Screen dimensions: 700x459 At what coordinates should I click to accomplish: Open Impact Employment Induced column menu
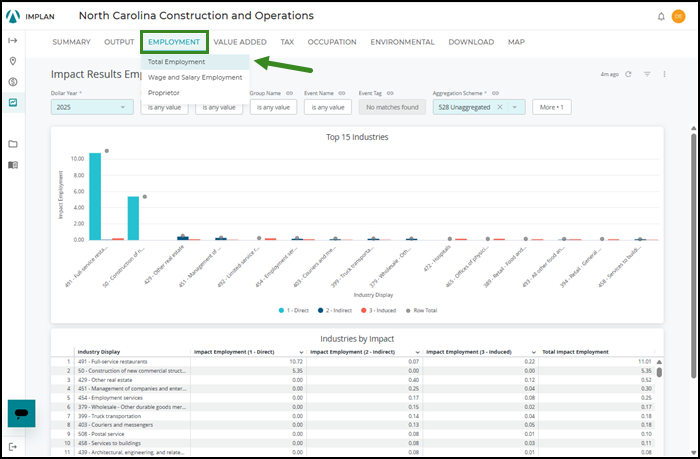(x=533, y=352)
